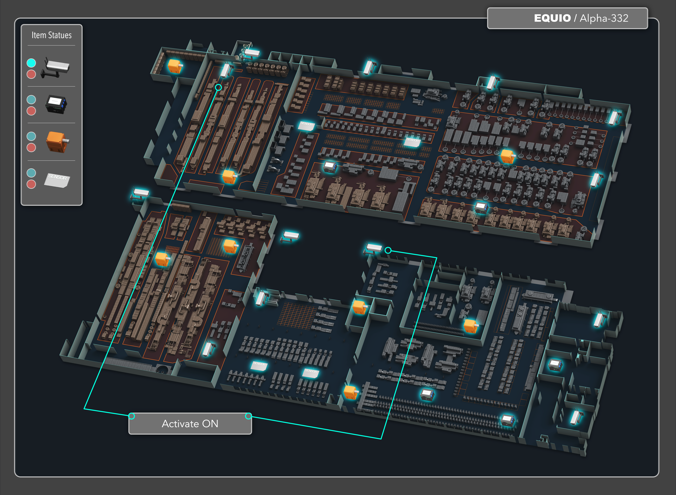Select the light panel in the center of the upper-middle hall

pos(412,142)
